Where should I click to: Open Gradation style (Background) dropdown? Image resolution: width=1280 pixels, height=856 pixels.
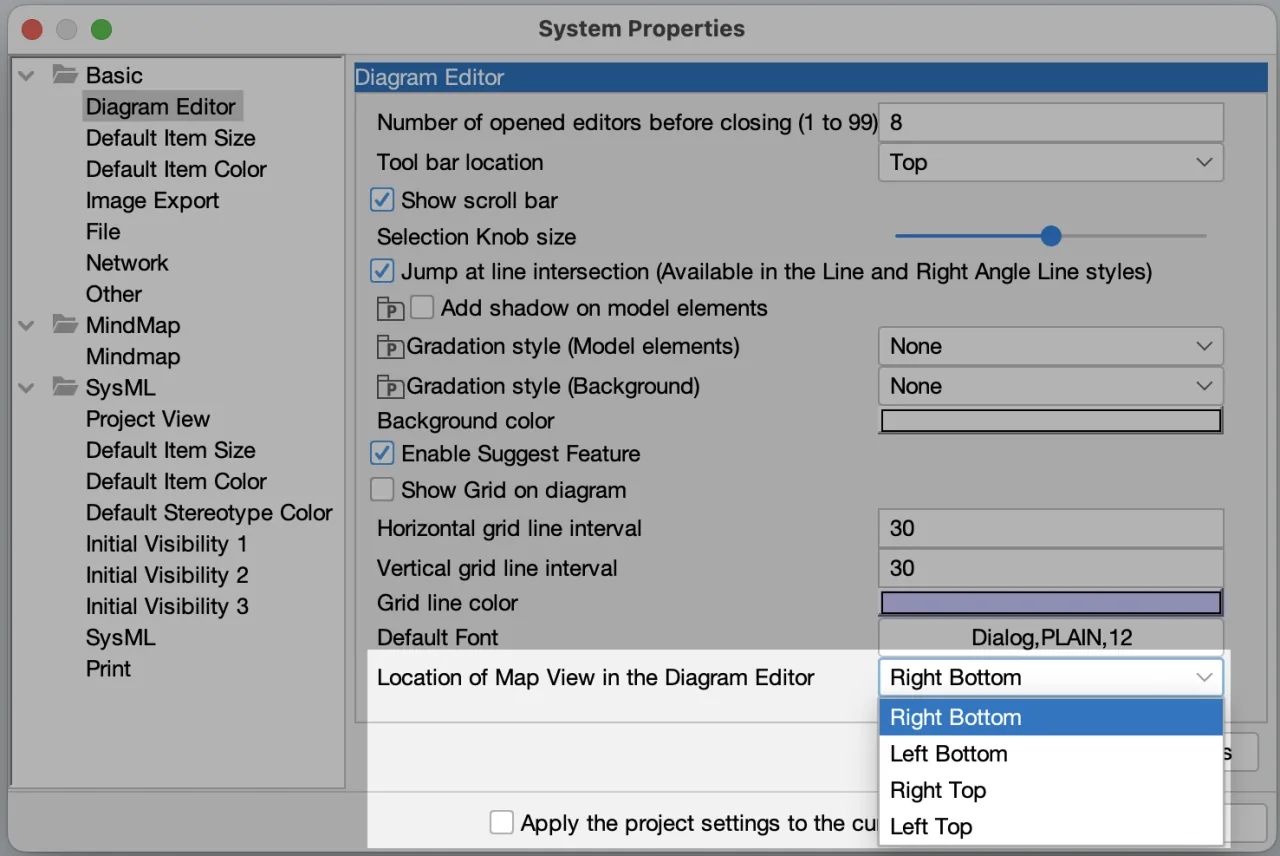[x=1051, y=386]
